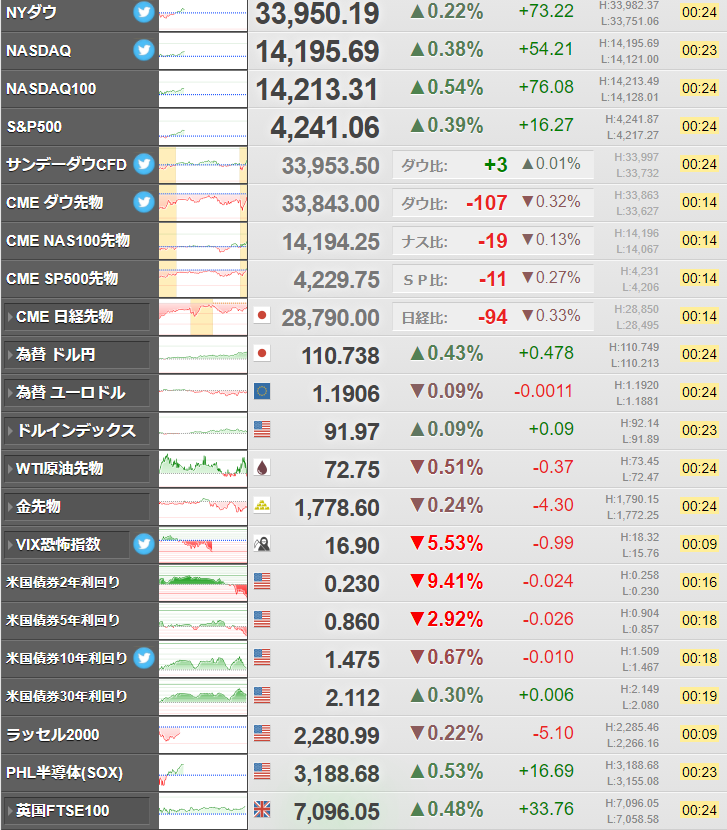
Task: Click Japan flag icon in CME 日経先物 row
Action: tap(262, 316)
